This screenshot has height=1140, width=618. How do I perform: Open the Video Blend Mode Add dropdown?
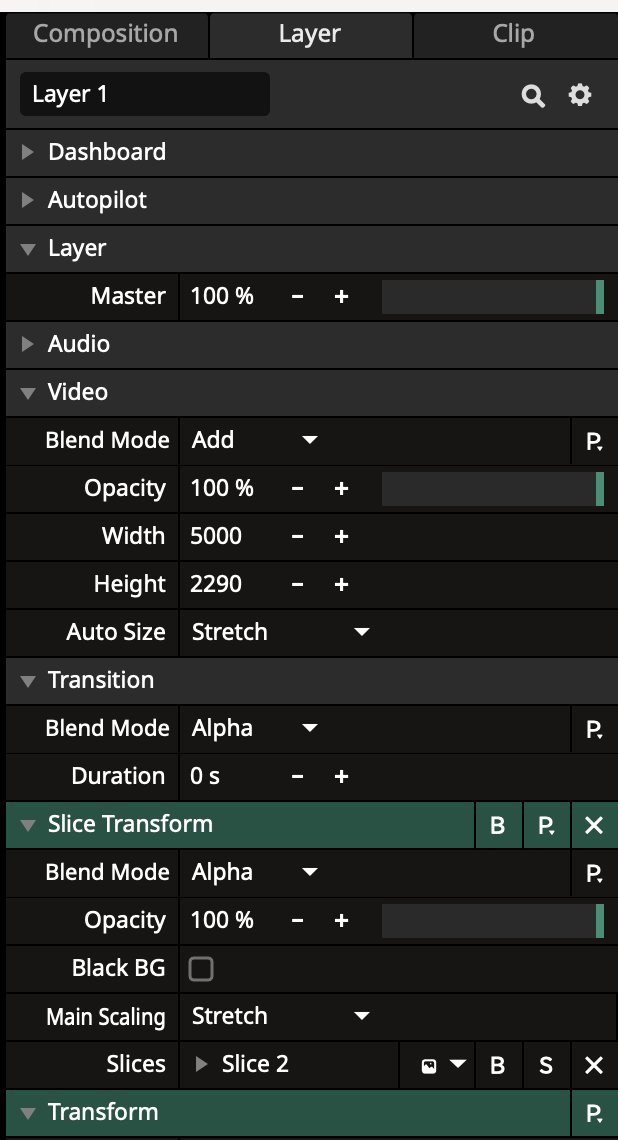click(255, 440)
